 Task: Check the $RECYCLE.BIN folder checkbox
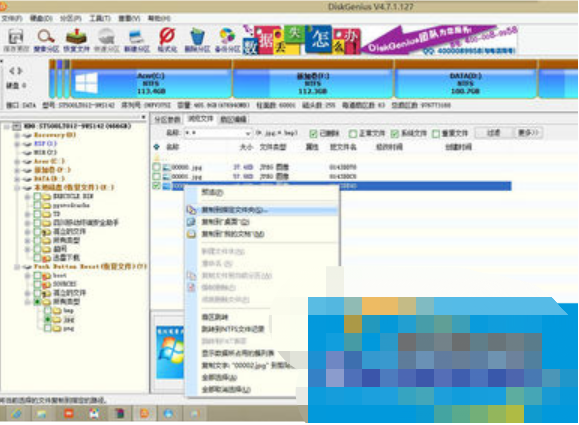point(37,196)
